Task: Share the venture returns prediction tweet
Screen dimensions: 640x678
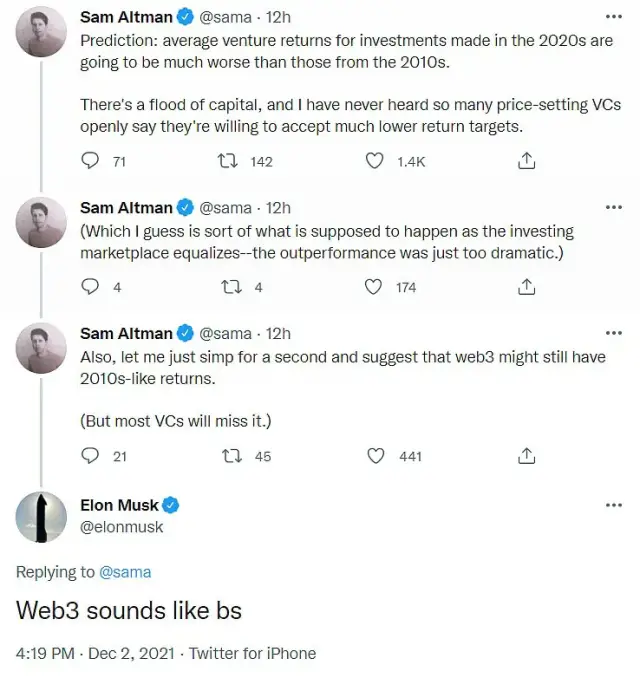Action: coord(526,161)
